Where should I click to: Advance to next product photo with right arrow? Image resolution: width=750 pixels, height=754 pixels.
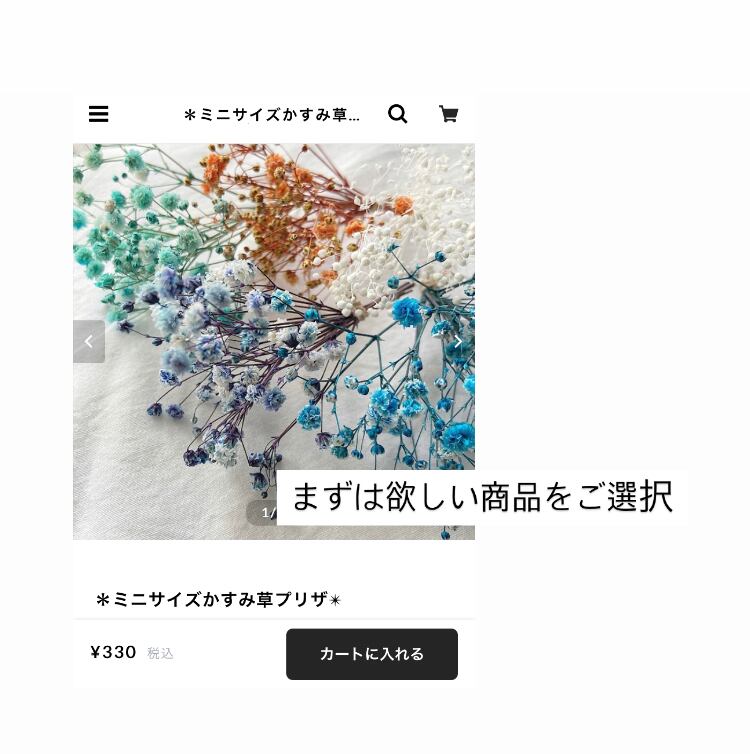tap(458, 341)
